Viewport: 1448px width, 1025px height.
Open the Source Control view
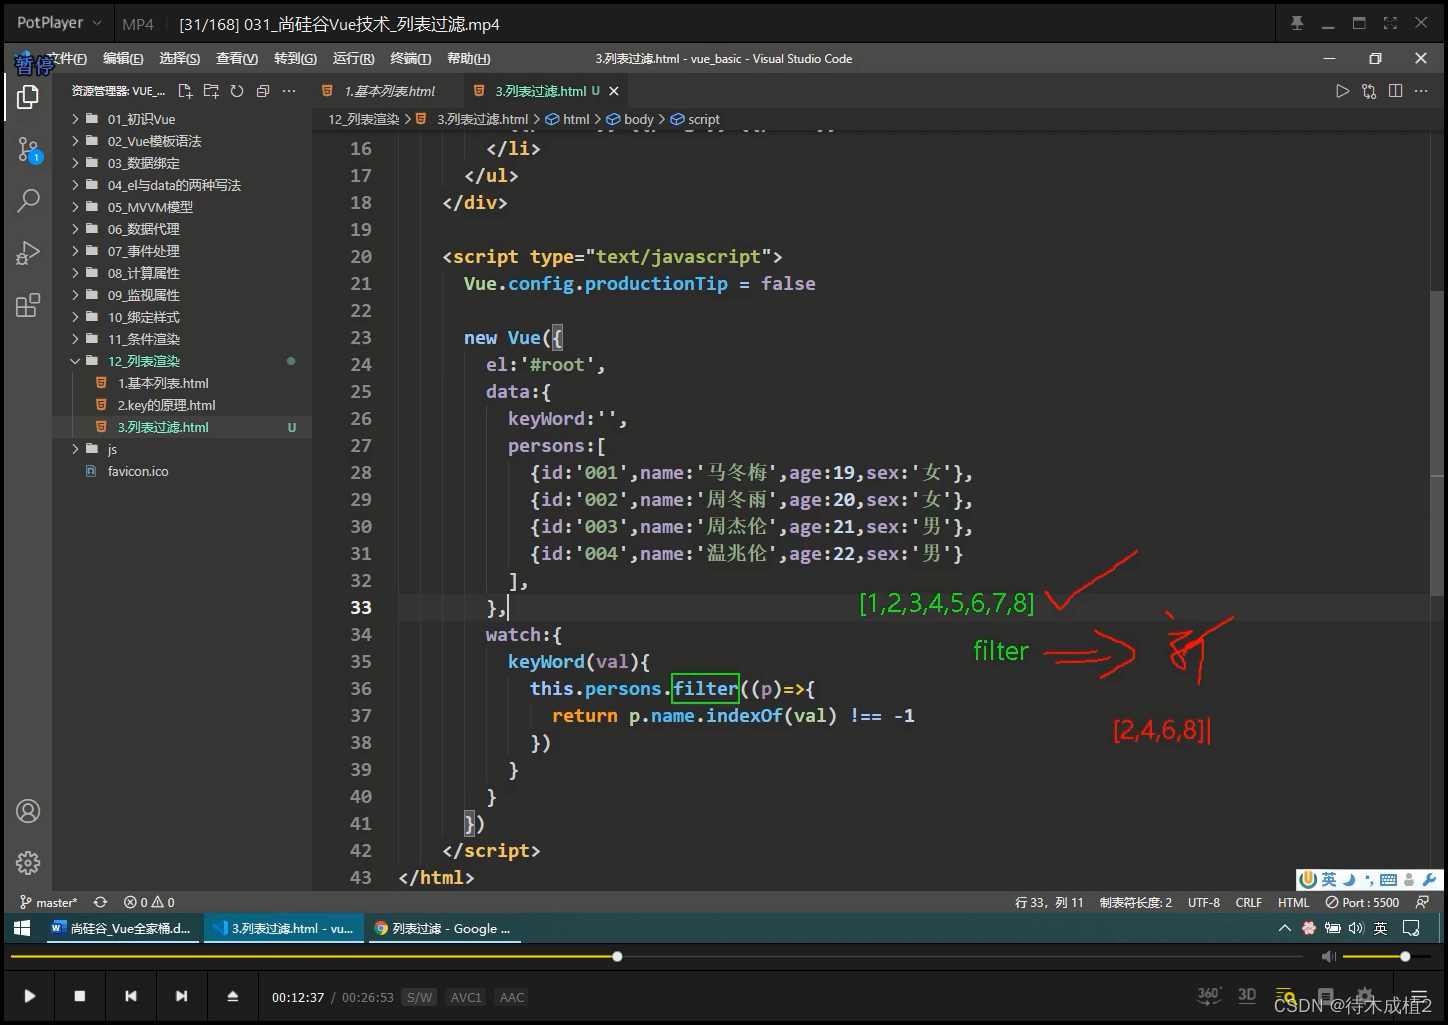(28, 150)
